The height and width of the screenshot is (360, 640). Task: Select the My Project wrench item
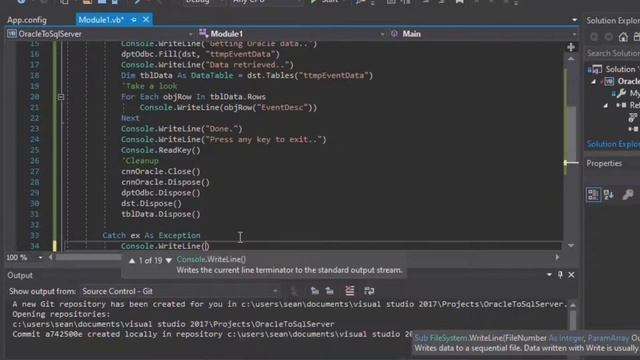point(626,93)
